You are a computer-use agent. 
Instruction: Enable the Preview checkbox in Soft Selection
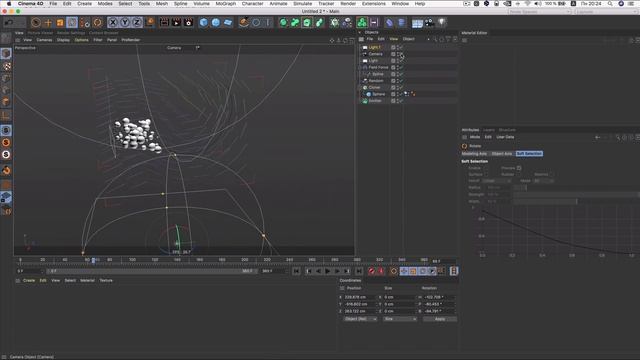point(519,168)
